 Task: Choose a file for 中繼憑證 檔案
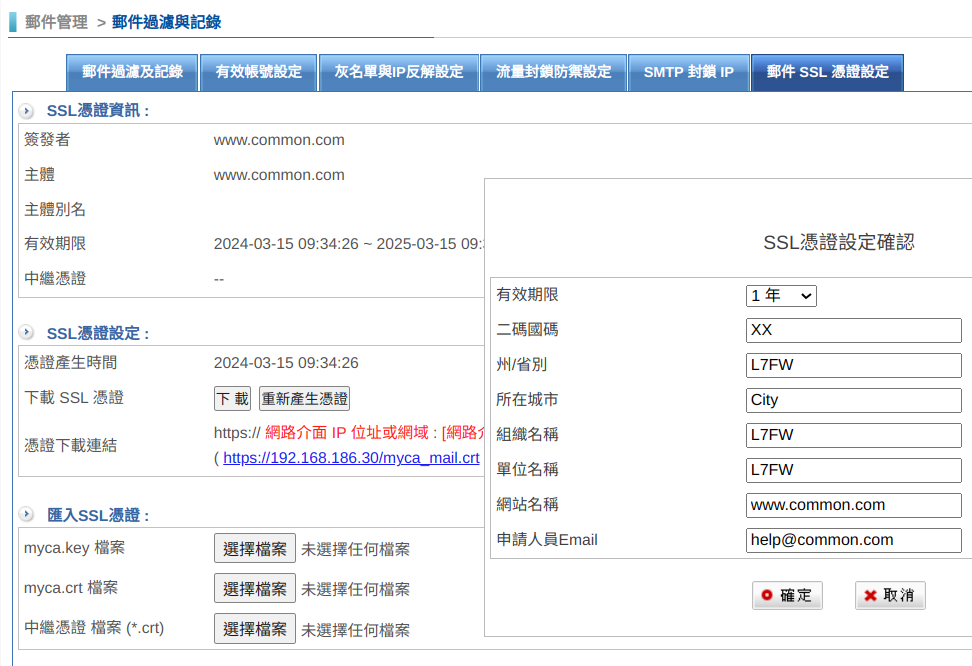point(254,629)
